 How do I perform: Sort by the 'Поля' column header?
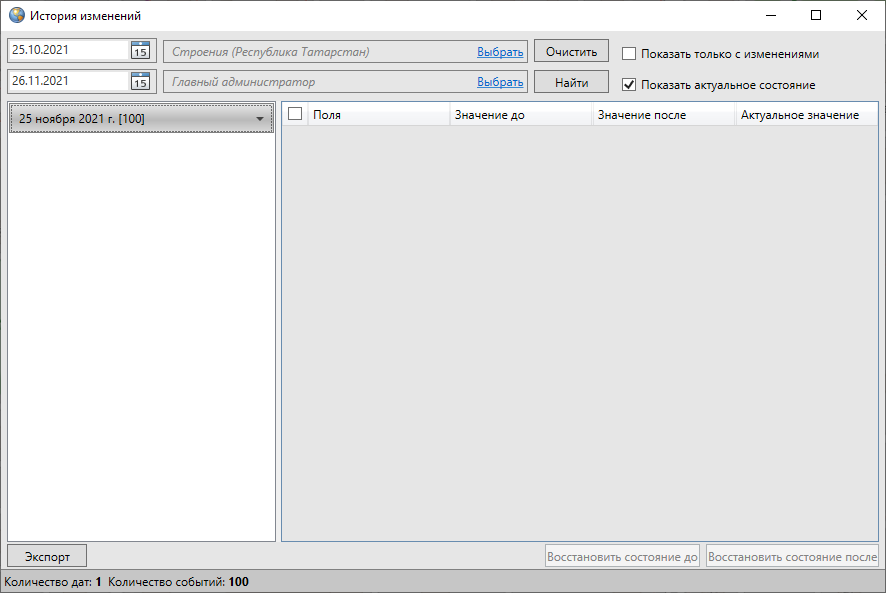coord(377,115)
